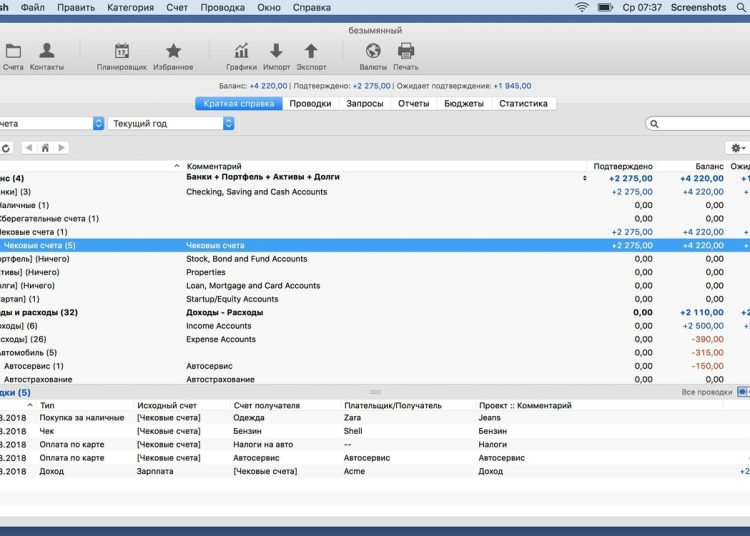
Task: Select the Zara Одежда transaction row
Action: click(x=300, y=419)
